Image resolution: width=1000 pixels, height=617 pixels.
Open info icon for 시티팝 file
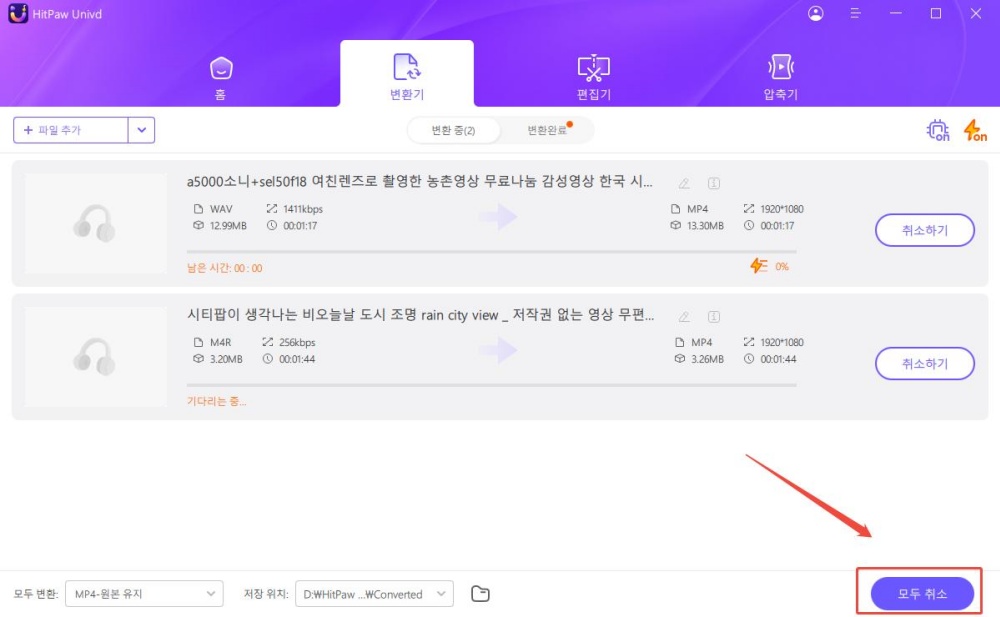click(714, 317)
